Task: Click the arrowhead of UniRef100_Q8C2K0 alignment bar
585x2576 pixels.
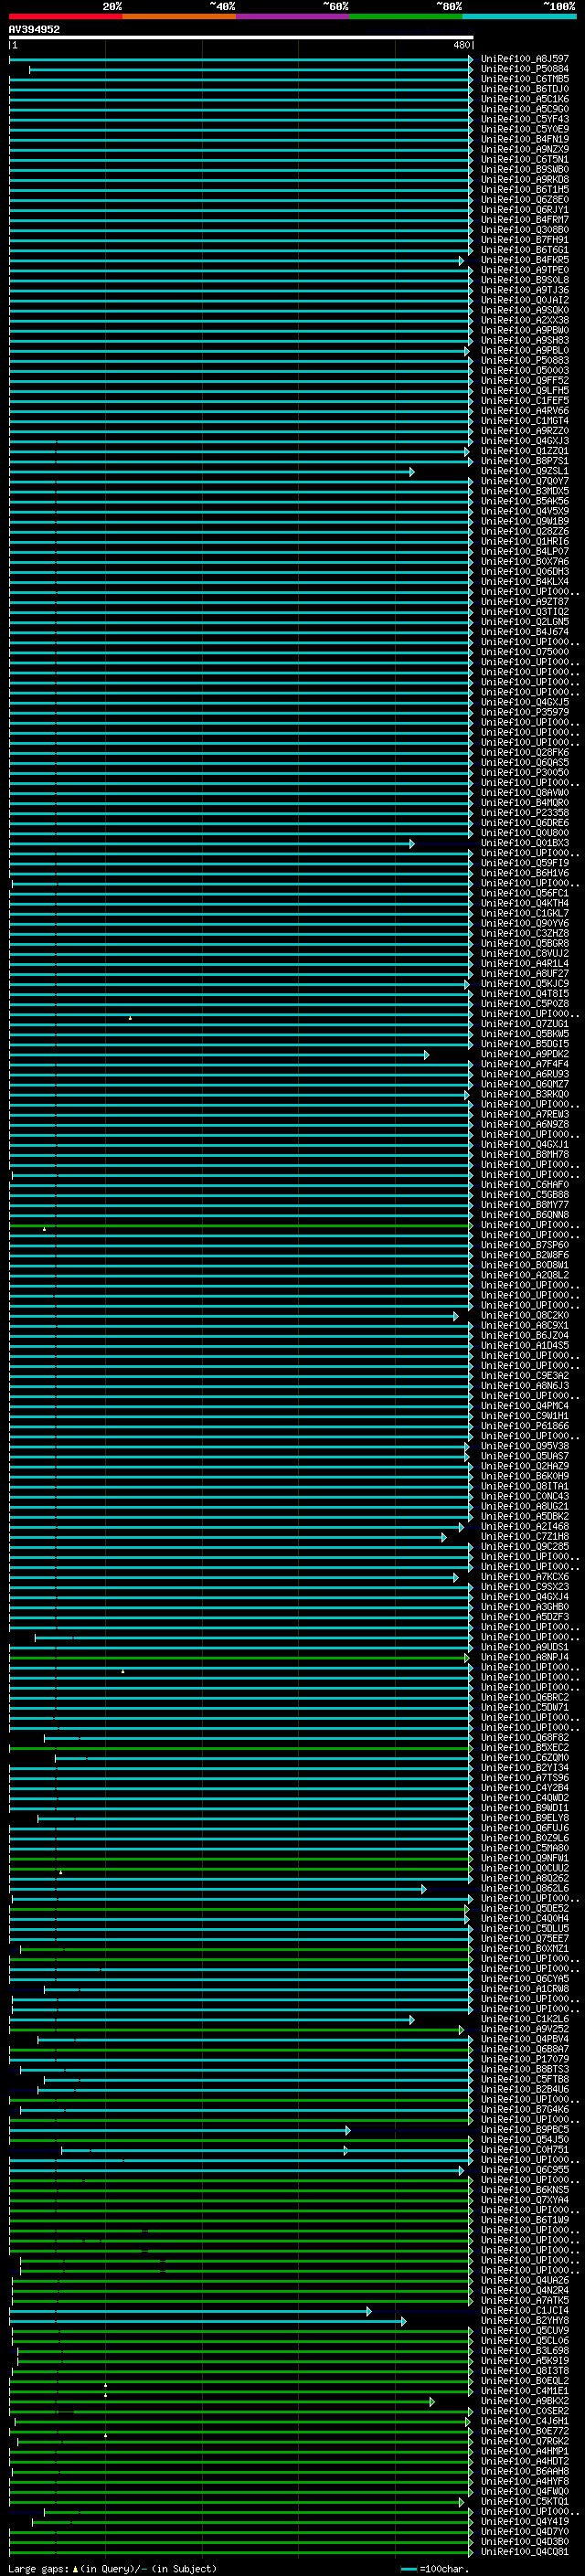Action: (455, 1316)
